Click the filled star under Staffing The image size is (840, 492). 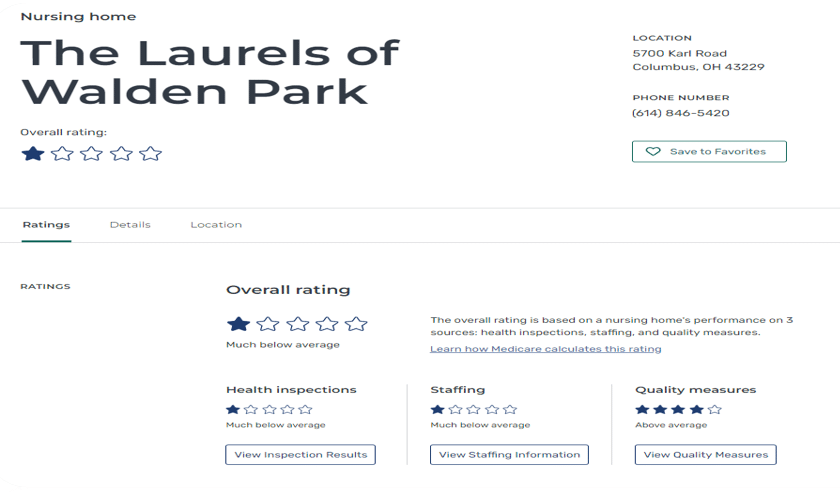coord(437,409)
